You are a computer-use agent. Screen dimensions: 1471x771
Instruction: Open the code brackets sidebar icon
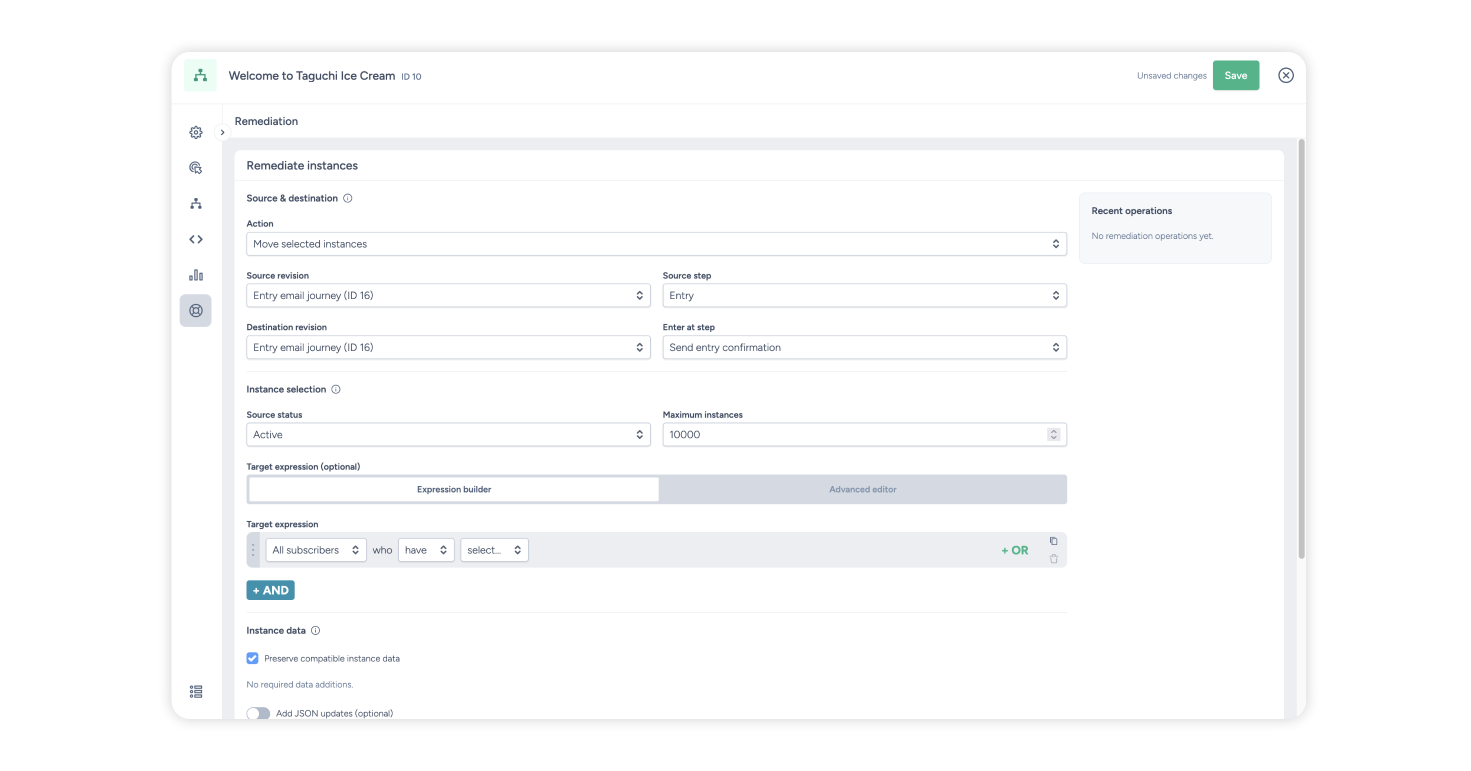coord(196,239)
